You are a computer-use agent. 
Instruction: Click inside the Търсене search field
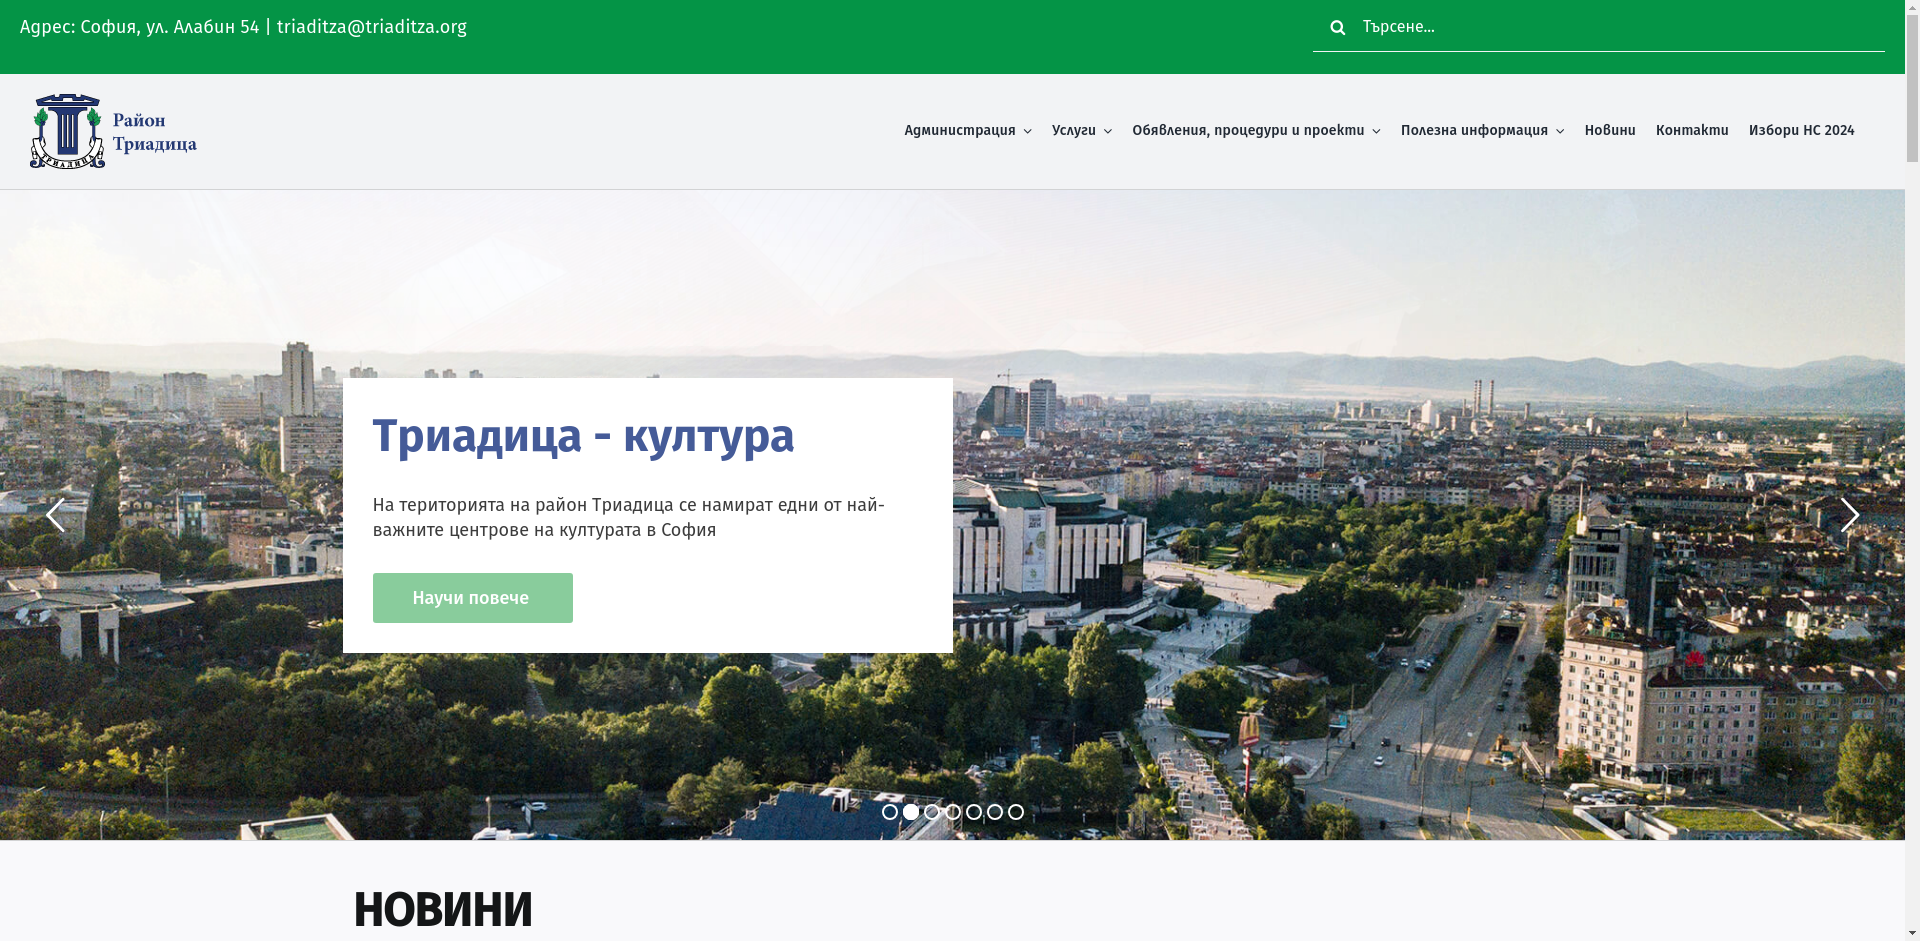(1600, 27)
